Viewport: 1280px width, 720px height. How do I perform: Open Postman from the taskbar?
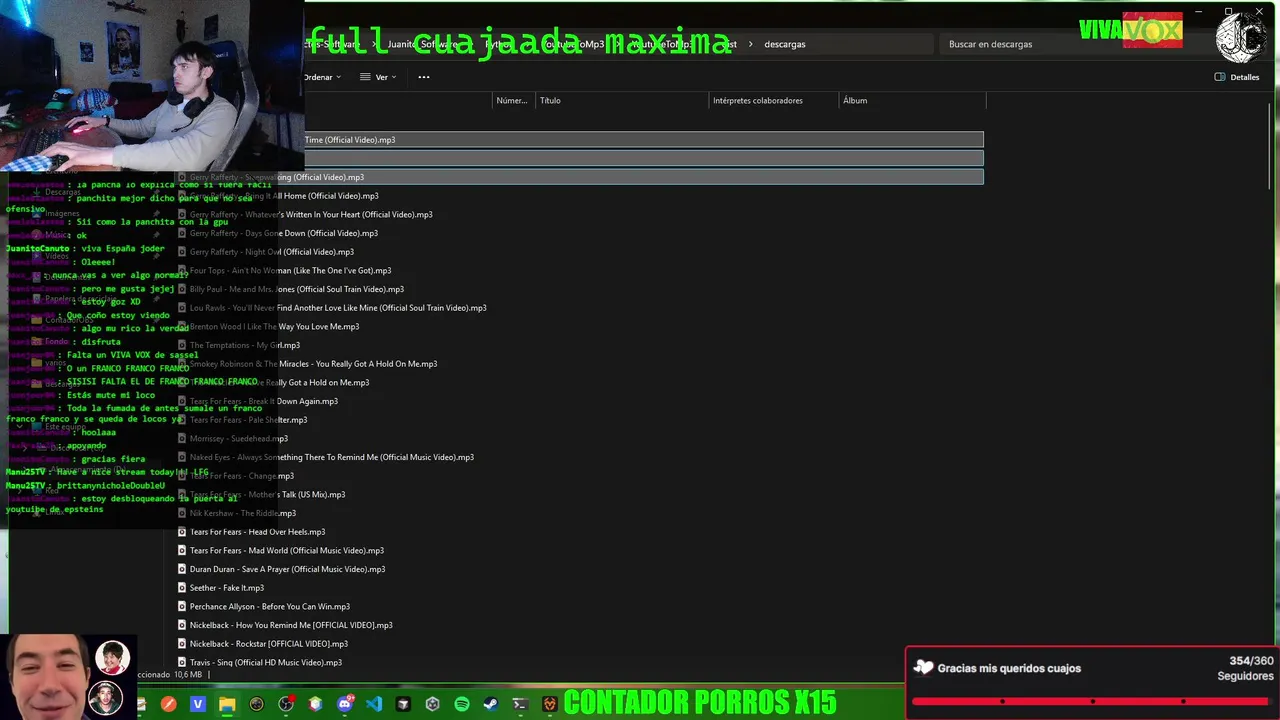click(168, 704)
